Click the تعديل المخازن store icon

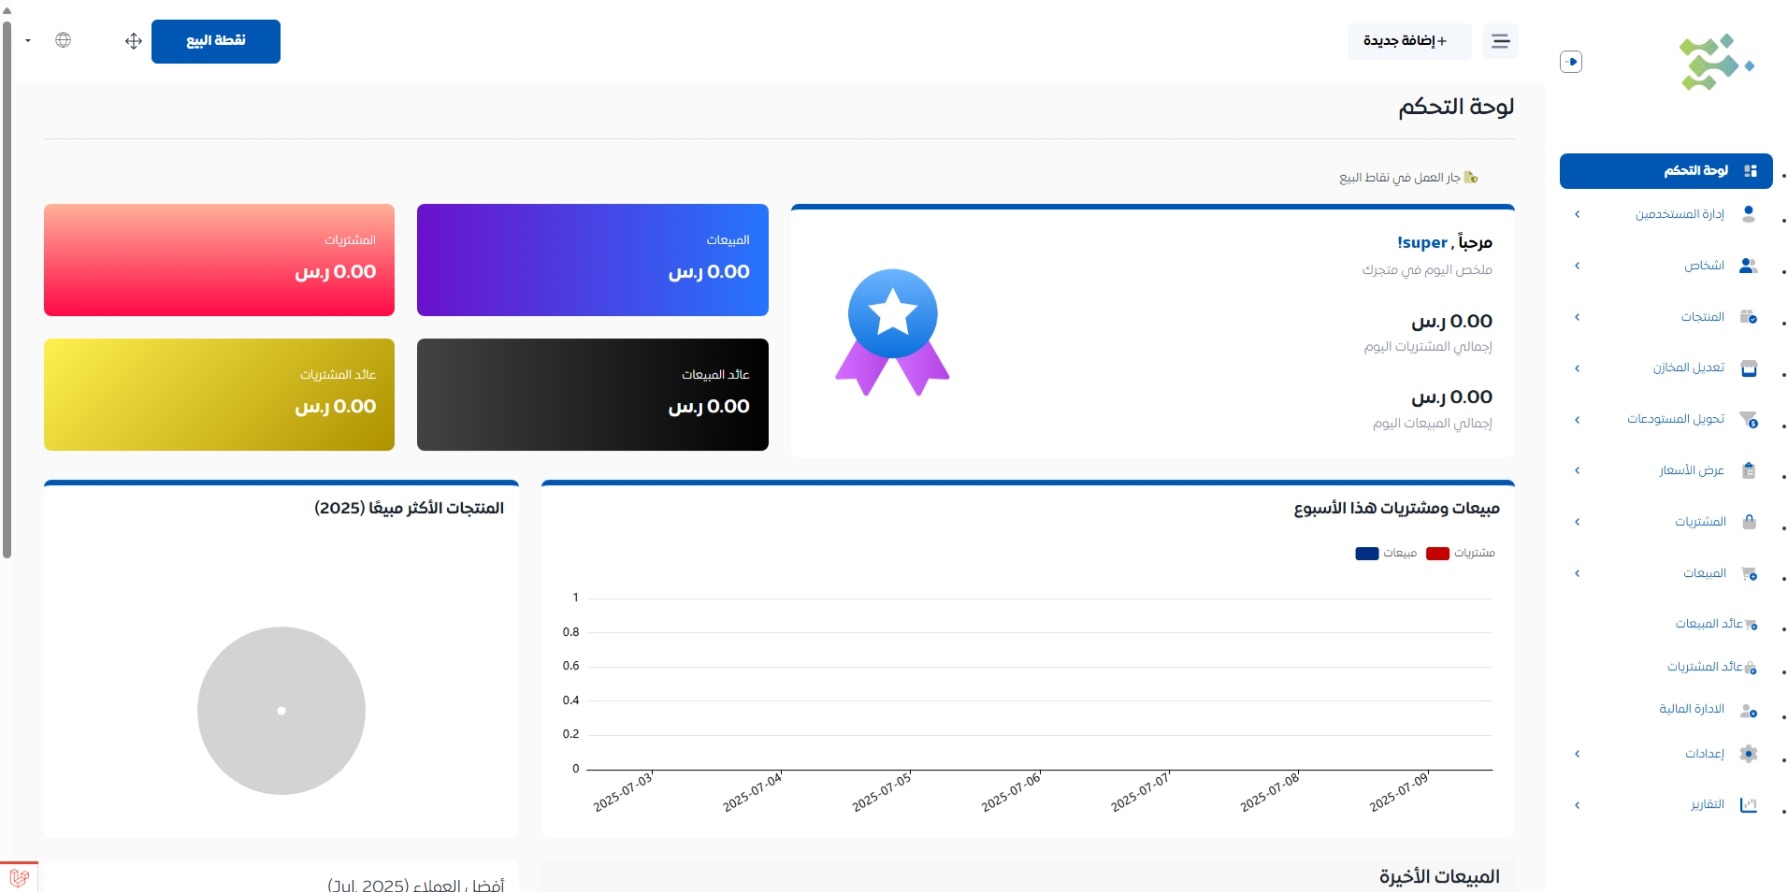[x=1748, y=368]
